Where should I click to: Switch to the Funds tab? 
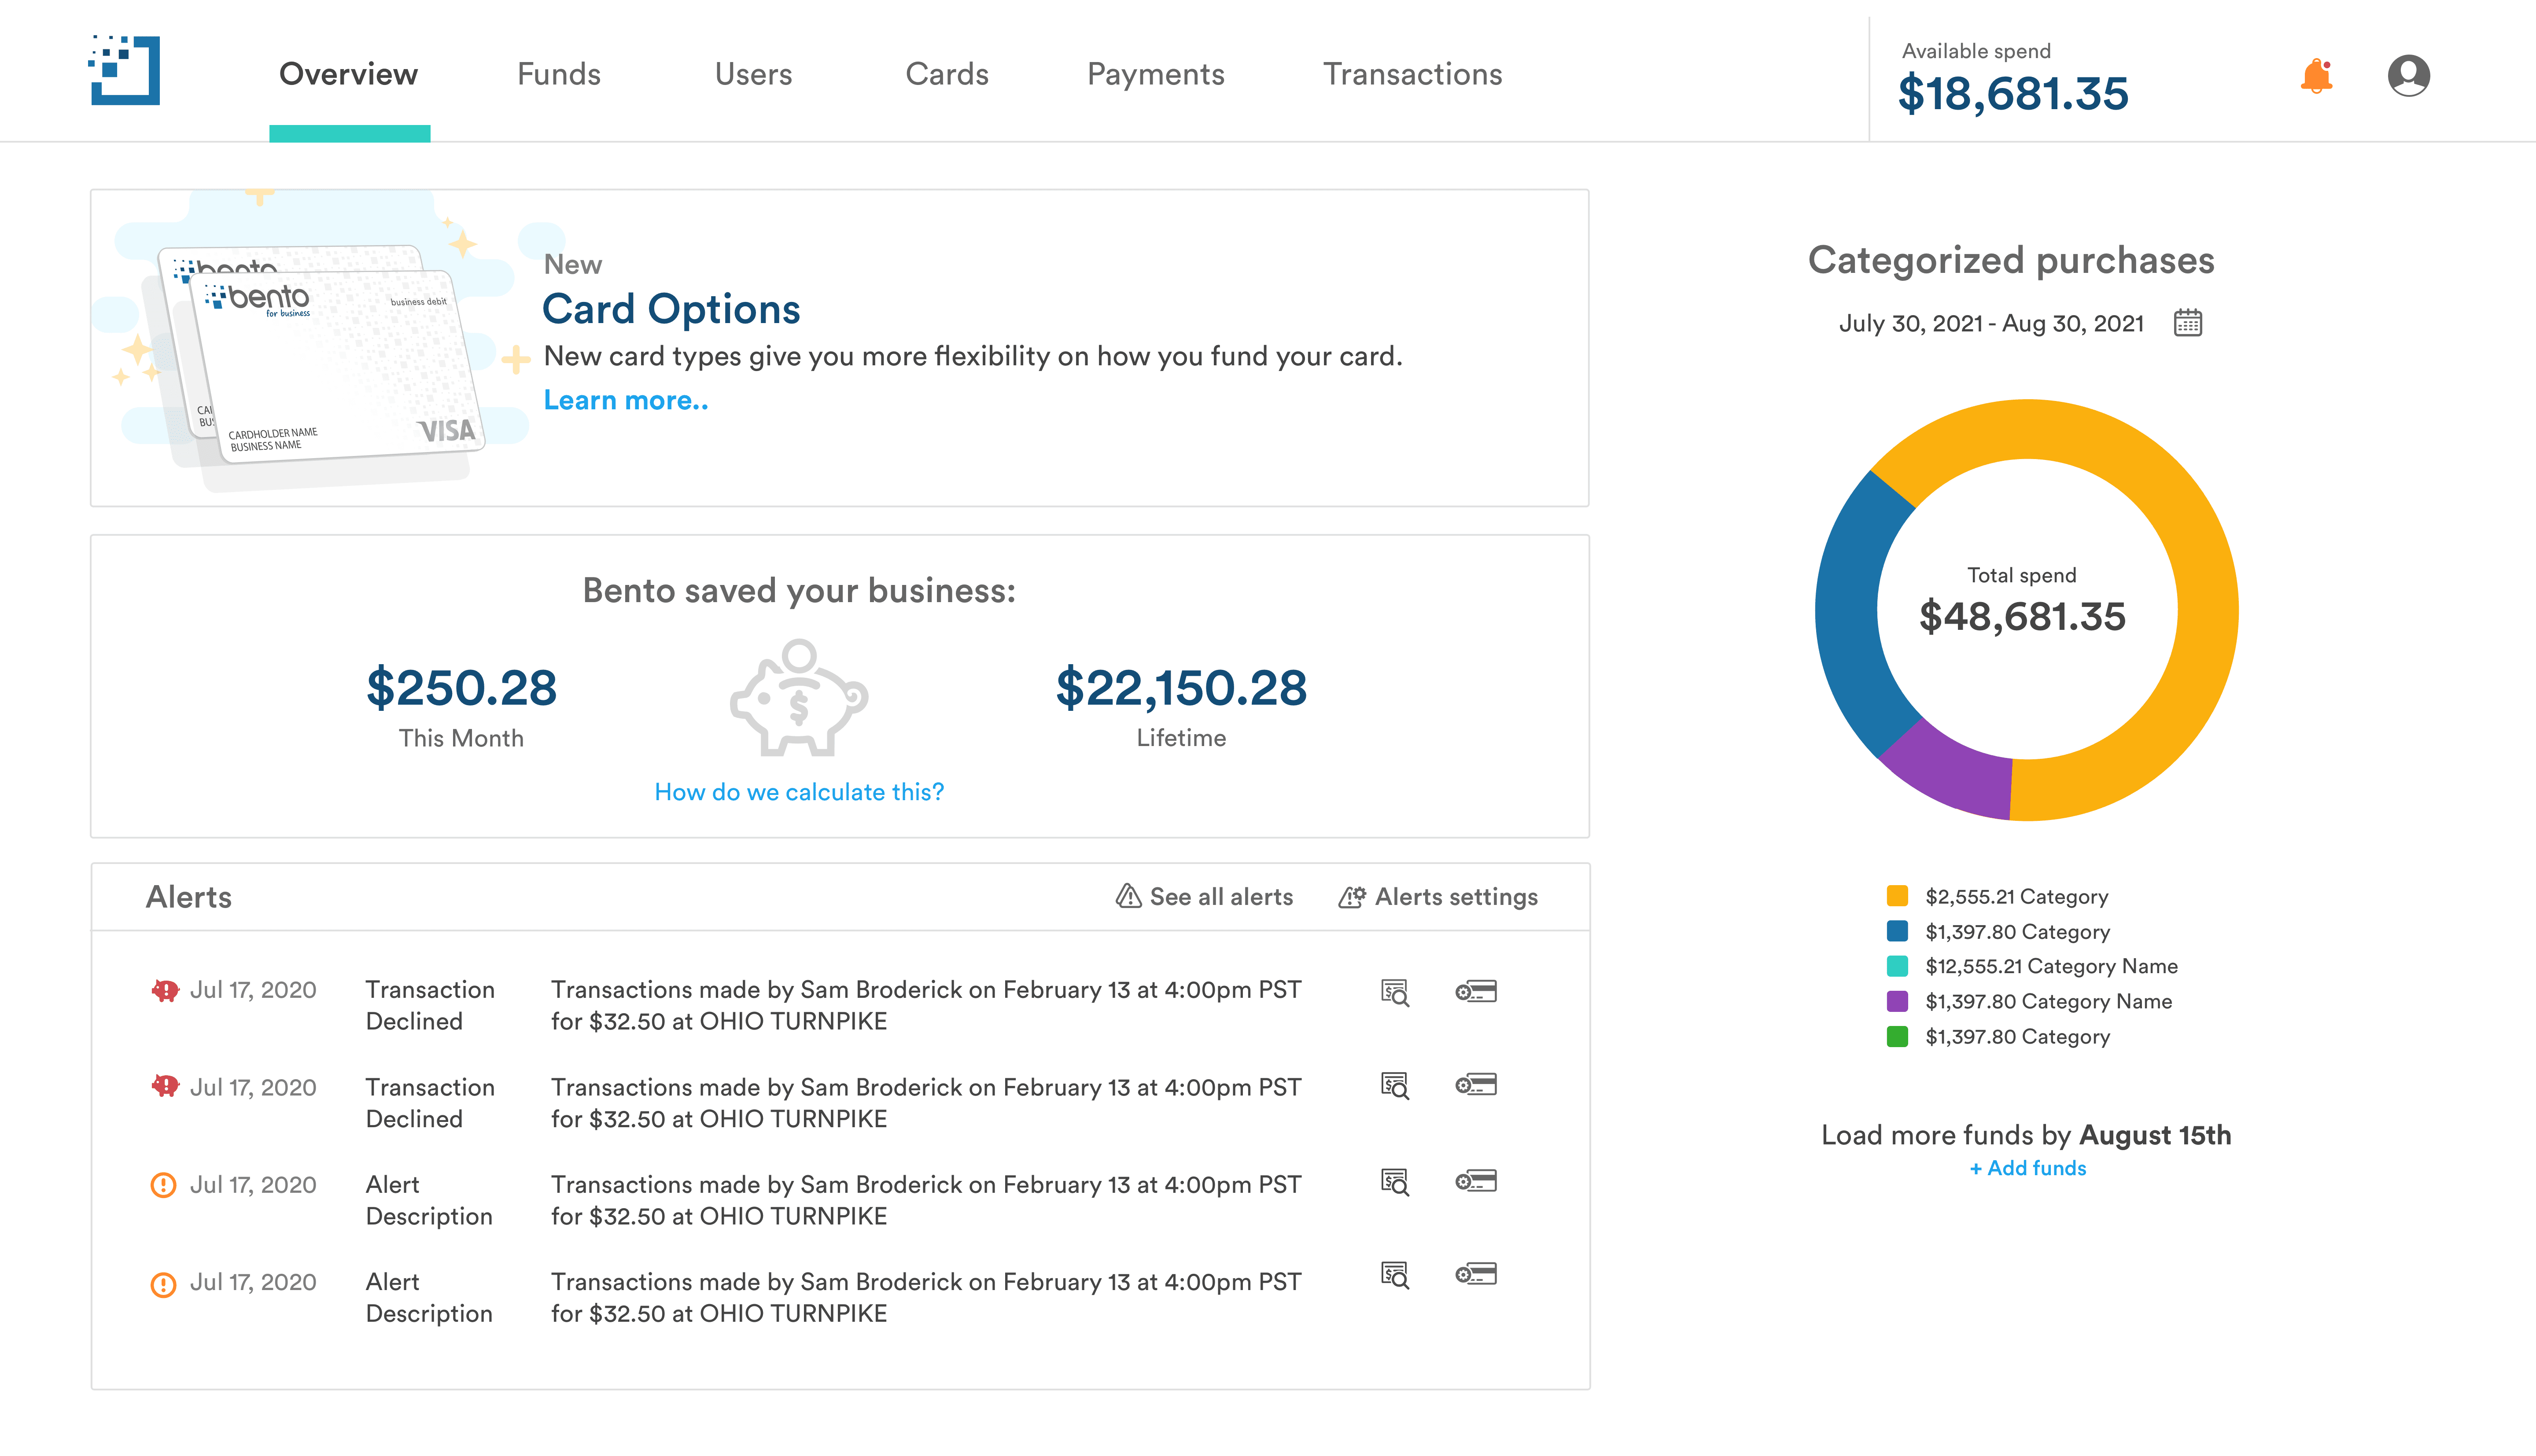pyautogui.click(x=558, y=74)
